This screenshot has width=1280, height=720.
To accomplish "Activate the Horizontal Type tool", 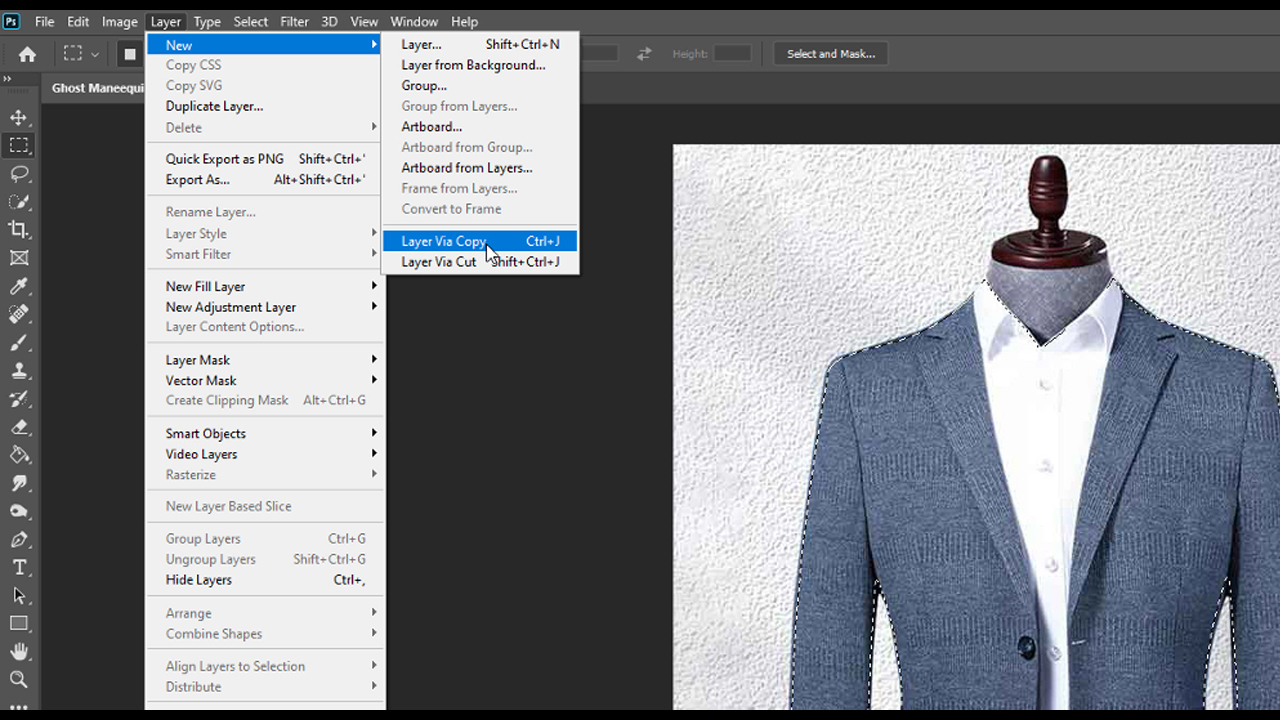I will click(19, 567).
